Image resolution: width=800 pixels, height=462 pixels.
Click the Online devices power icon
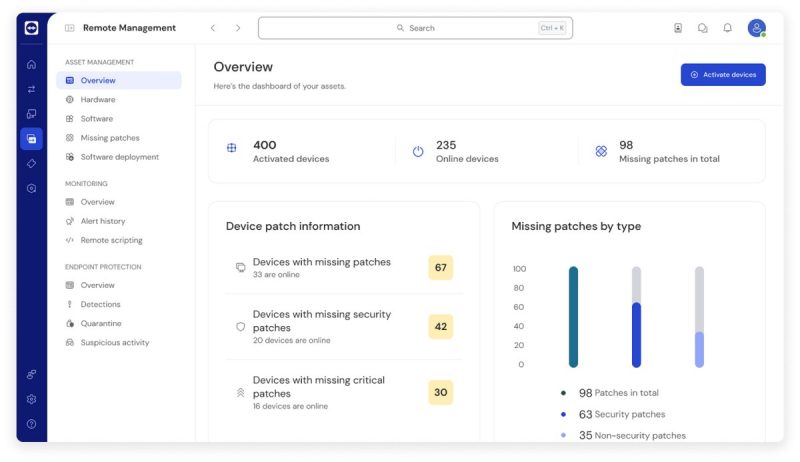[x=418, y=151]
